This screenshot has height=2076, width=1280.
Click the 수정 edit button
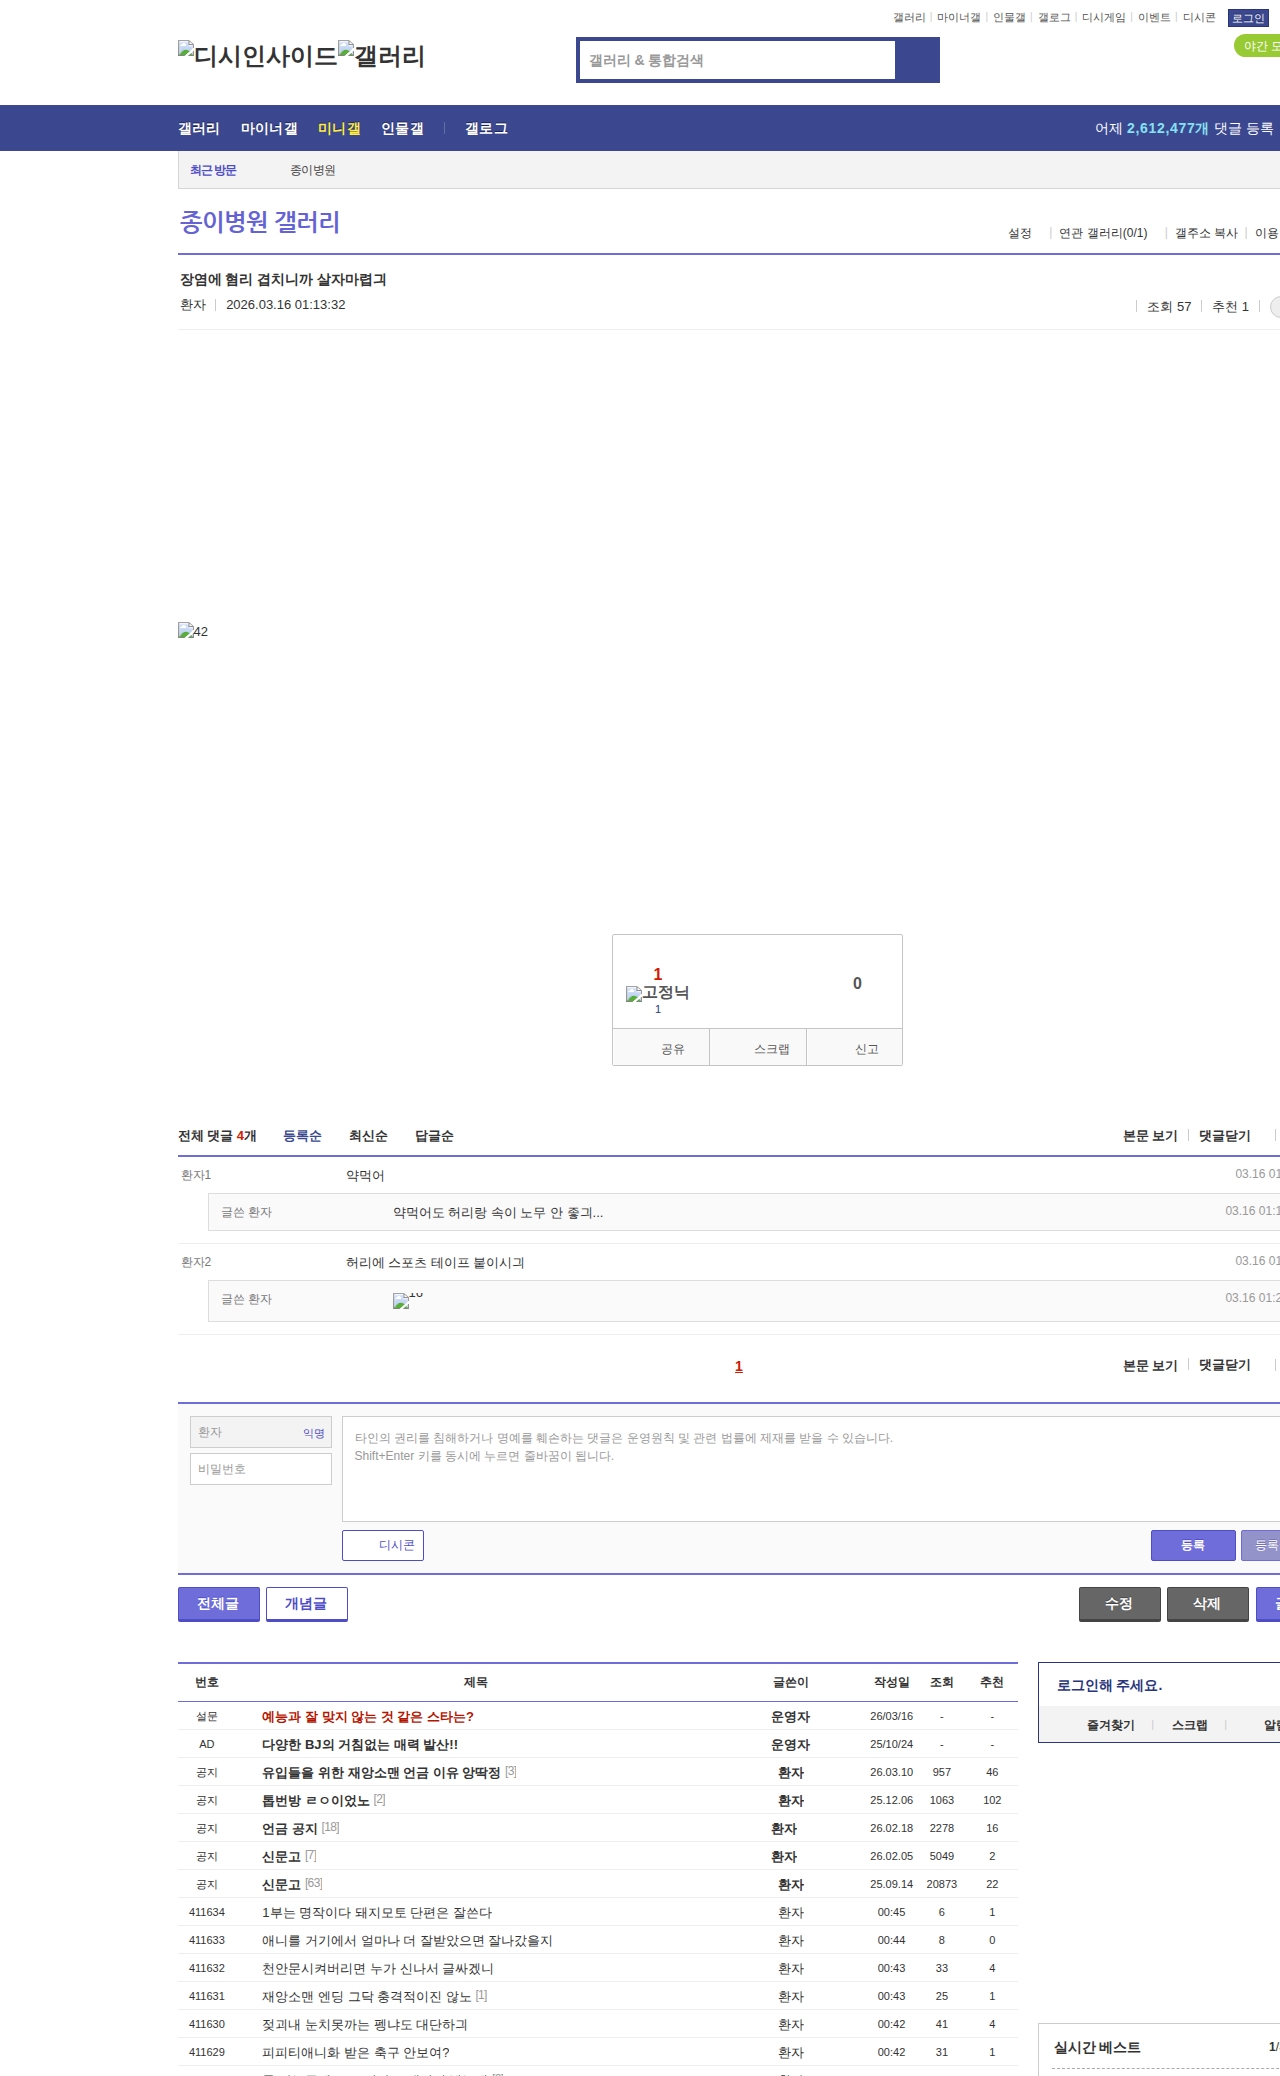coord(1119,1604)
